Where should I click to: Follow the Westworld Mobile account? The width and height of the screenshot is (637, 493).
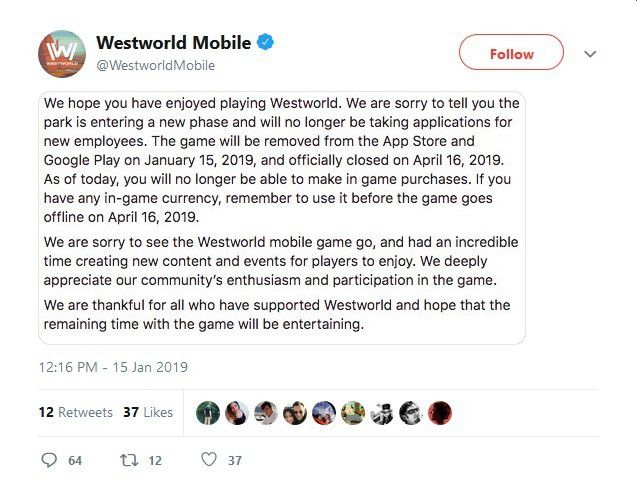(x=511, y=54)
